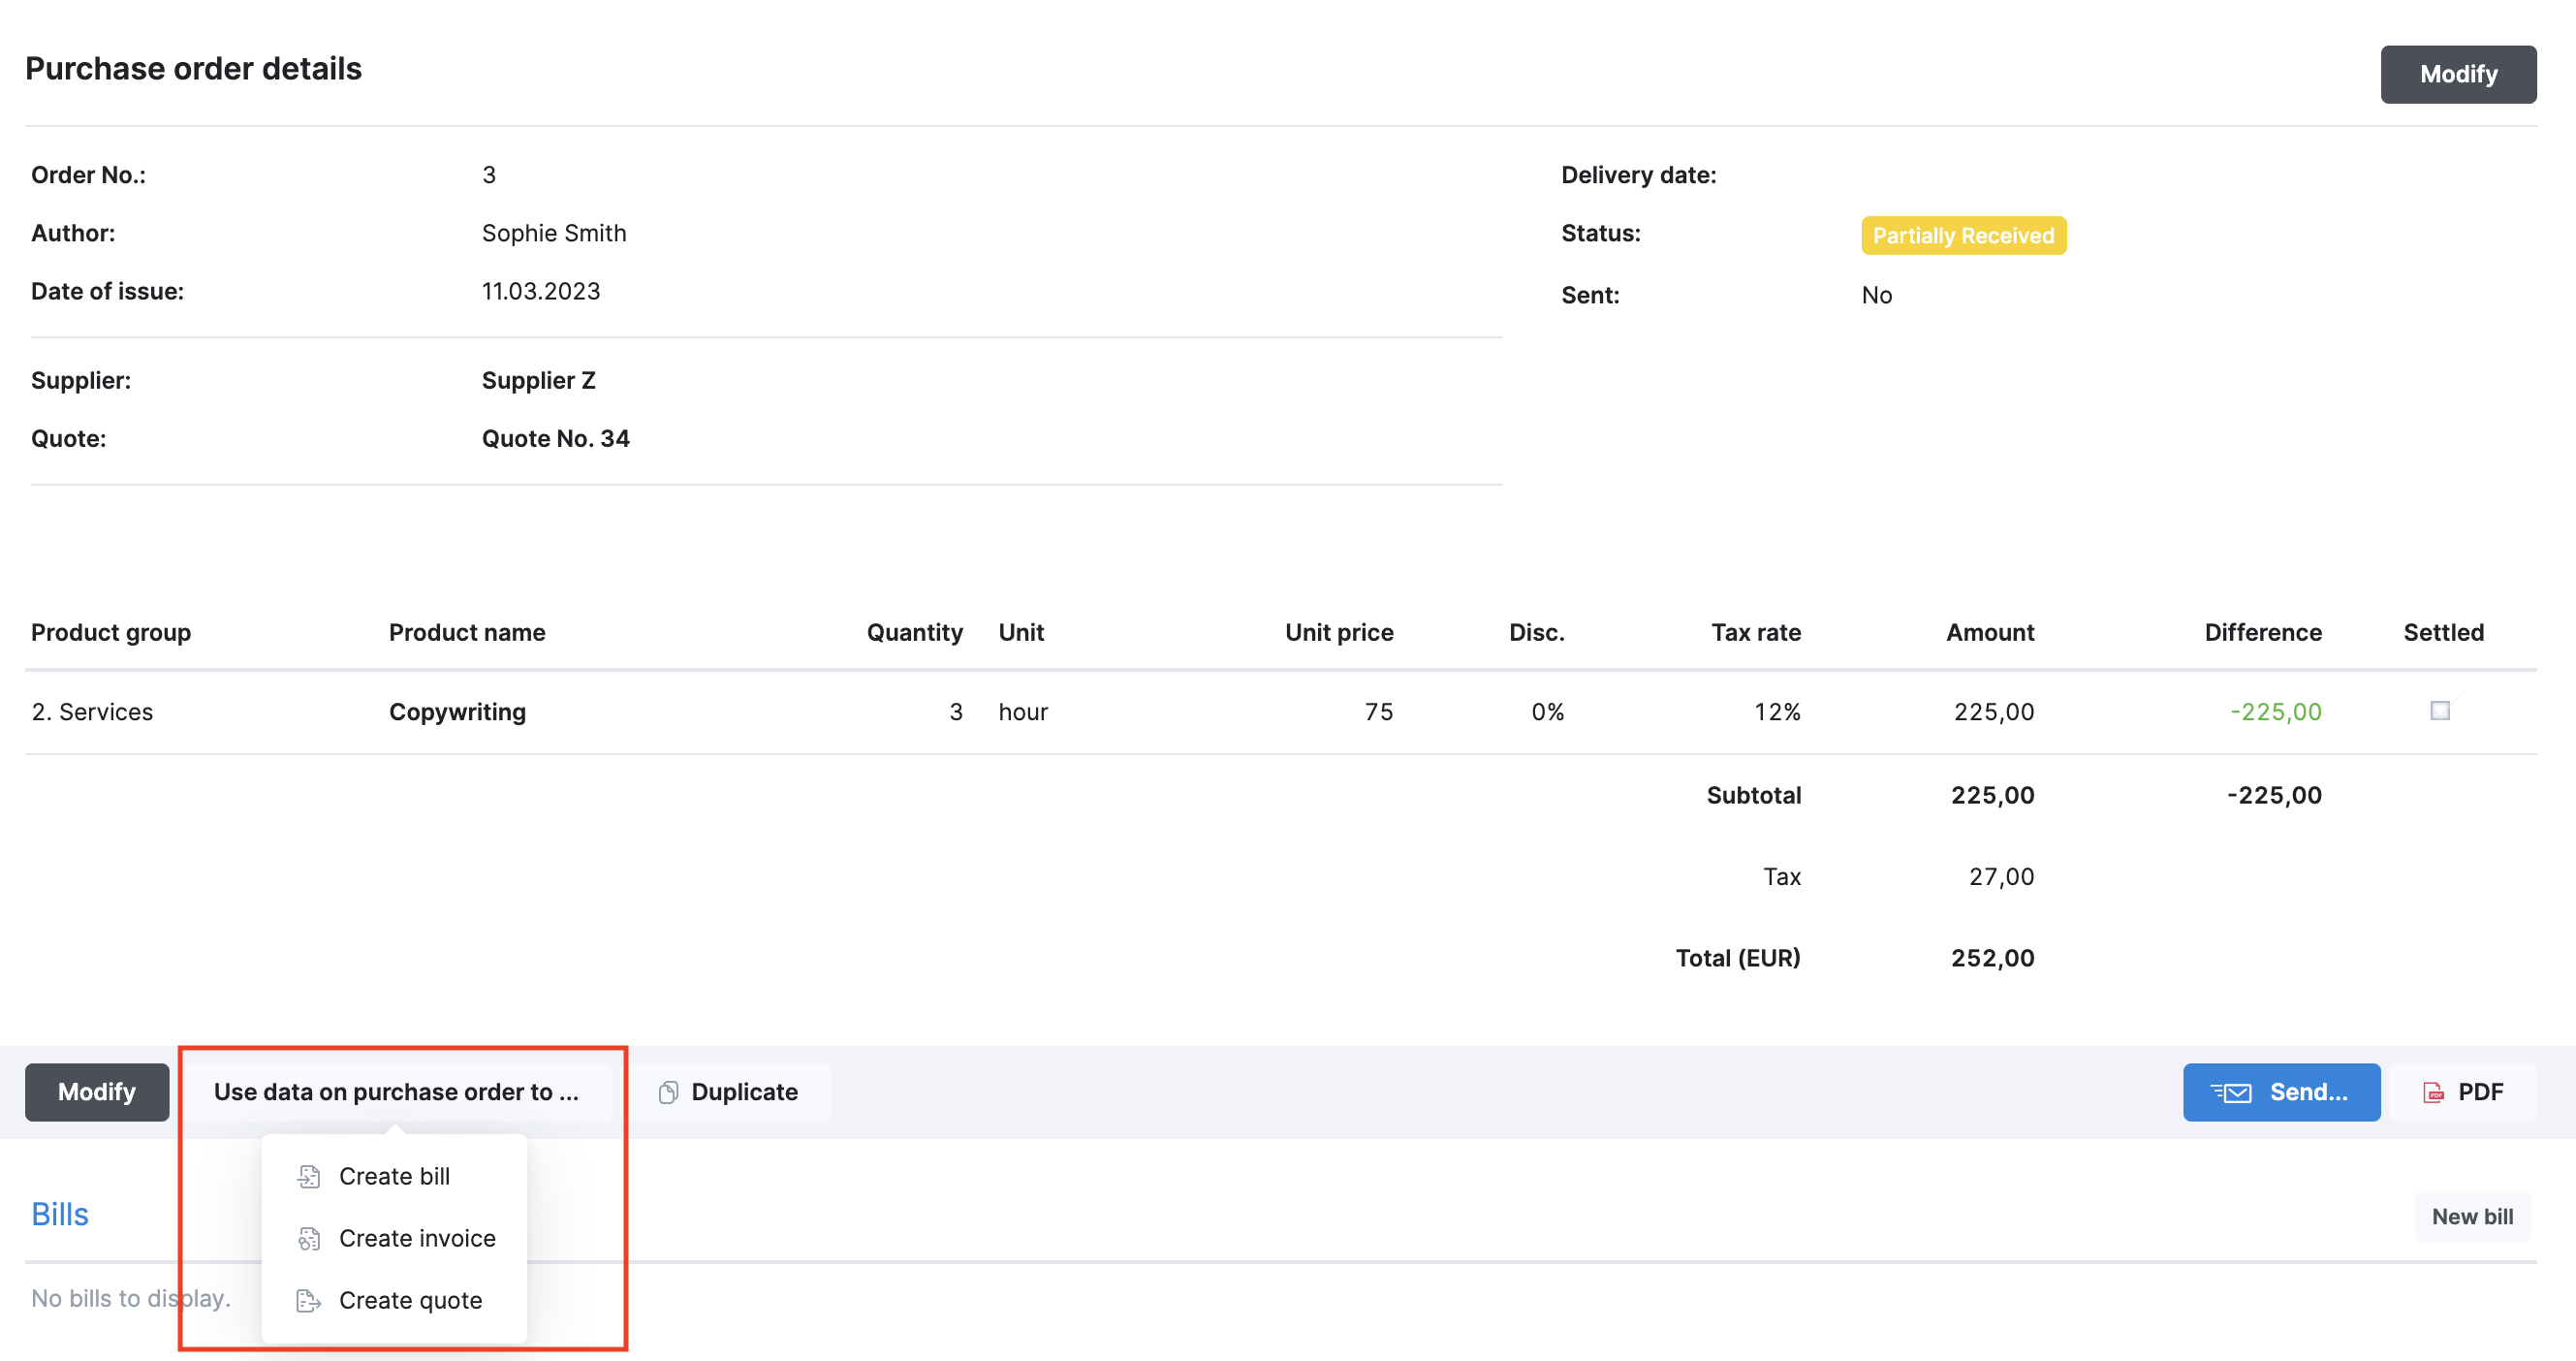Screen dimensions: 2576x1361
Task: Click the author name Sophie Smith
Action: pos(554,233)
